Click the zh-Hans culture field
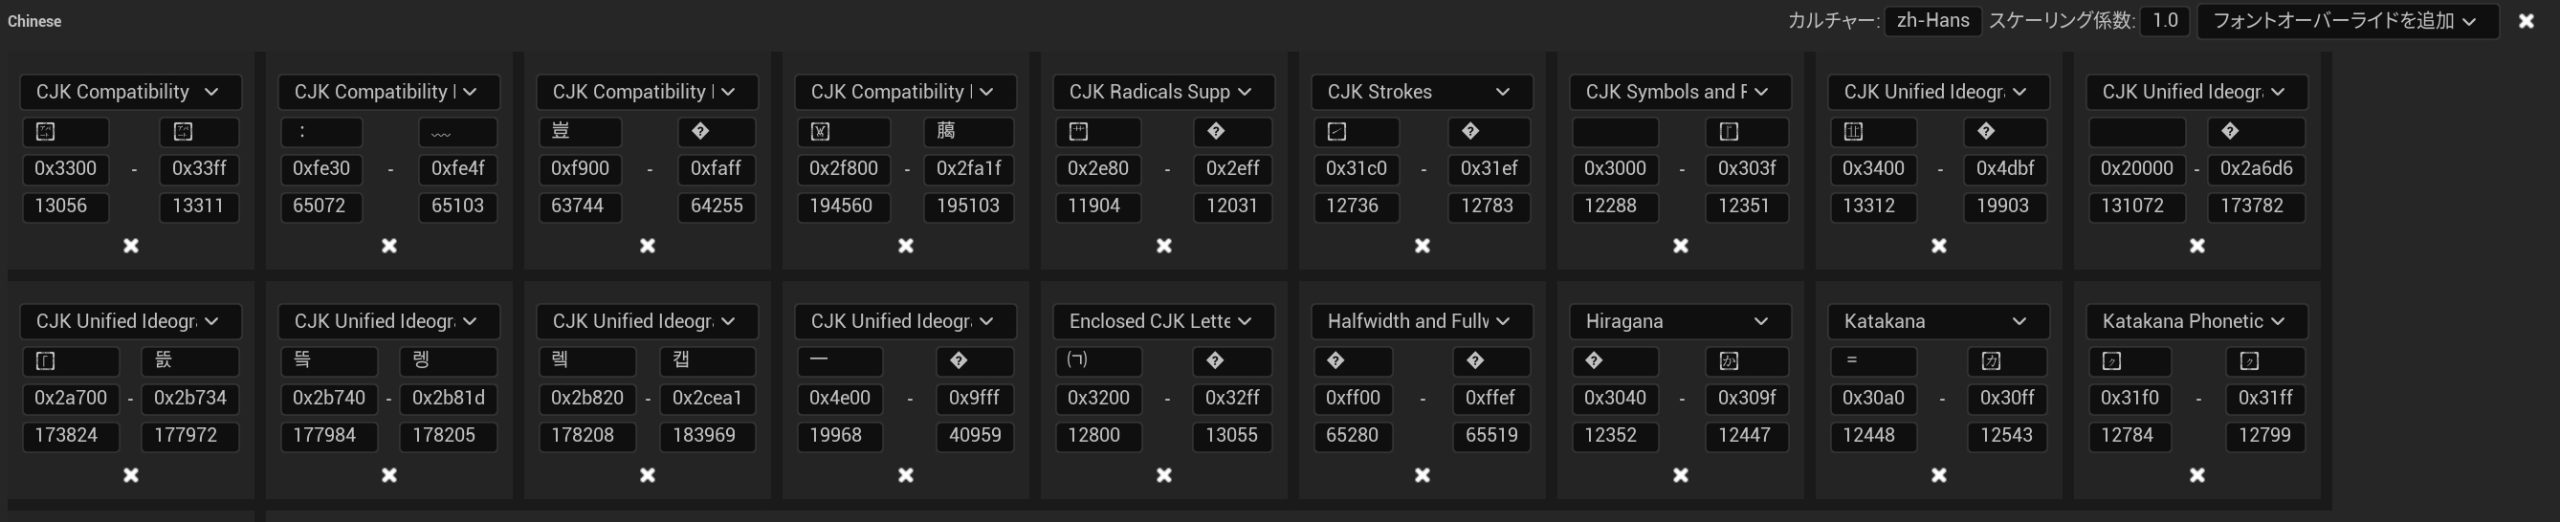This screenshot has height=522, width=2560. pos(1932,21)
